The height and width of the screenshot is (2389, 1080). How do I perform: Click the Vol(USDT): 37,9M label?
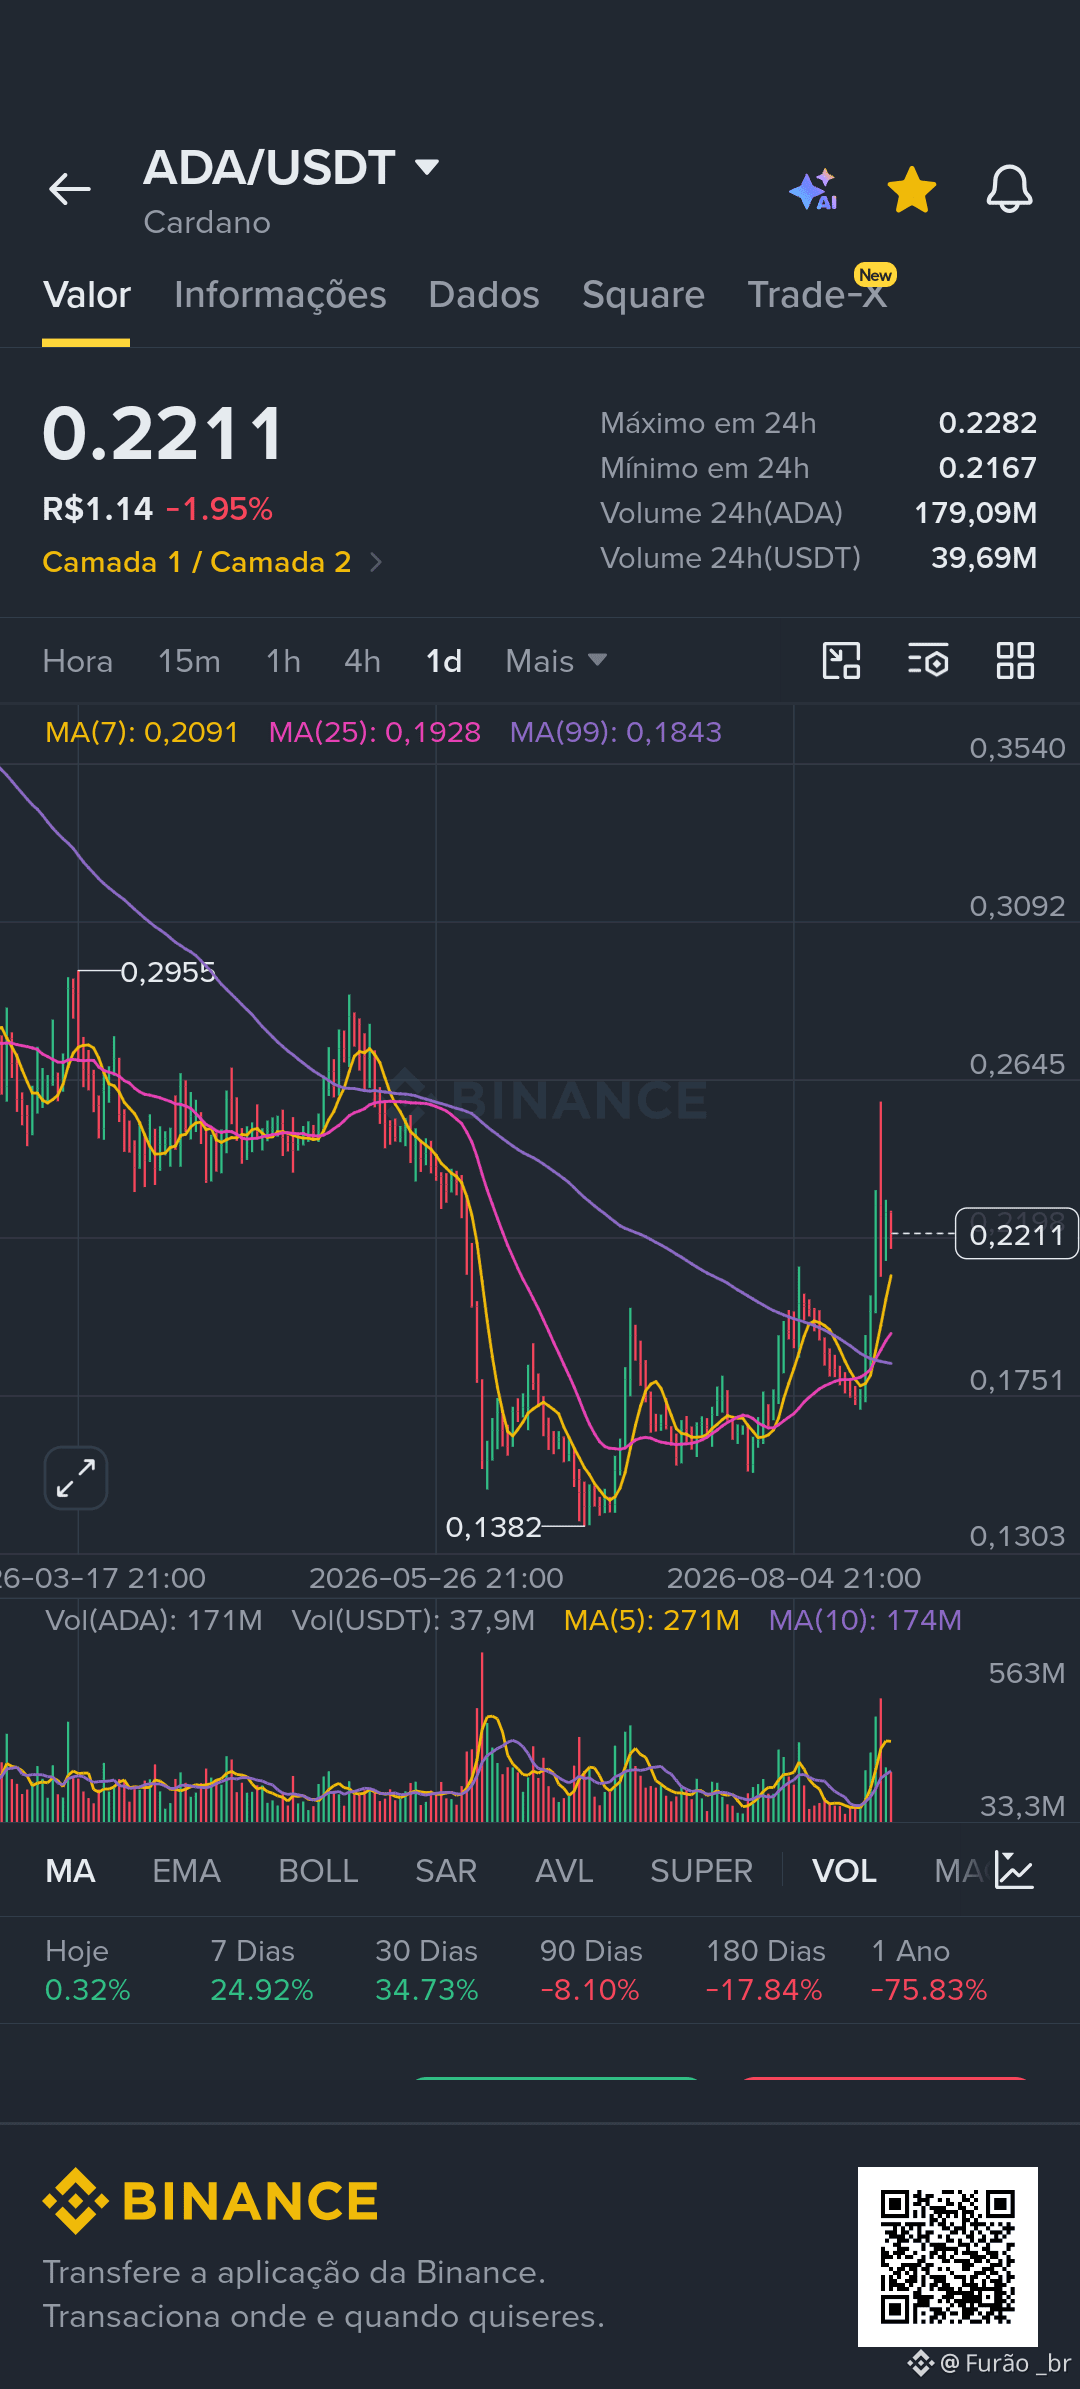413,1620
